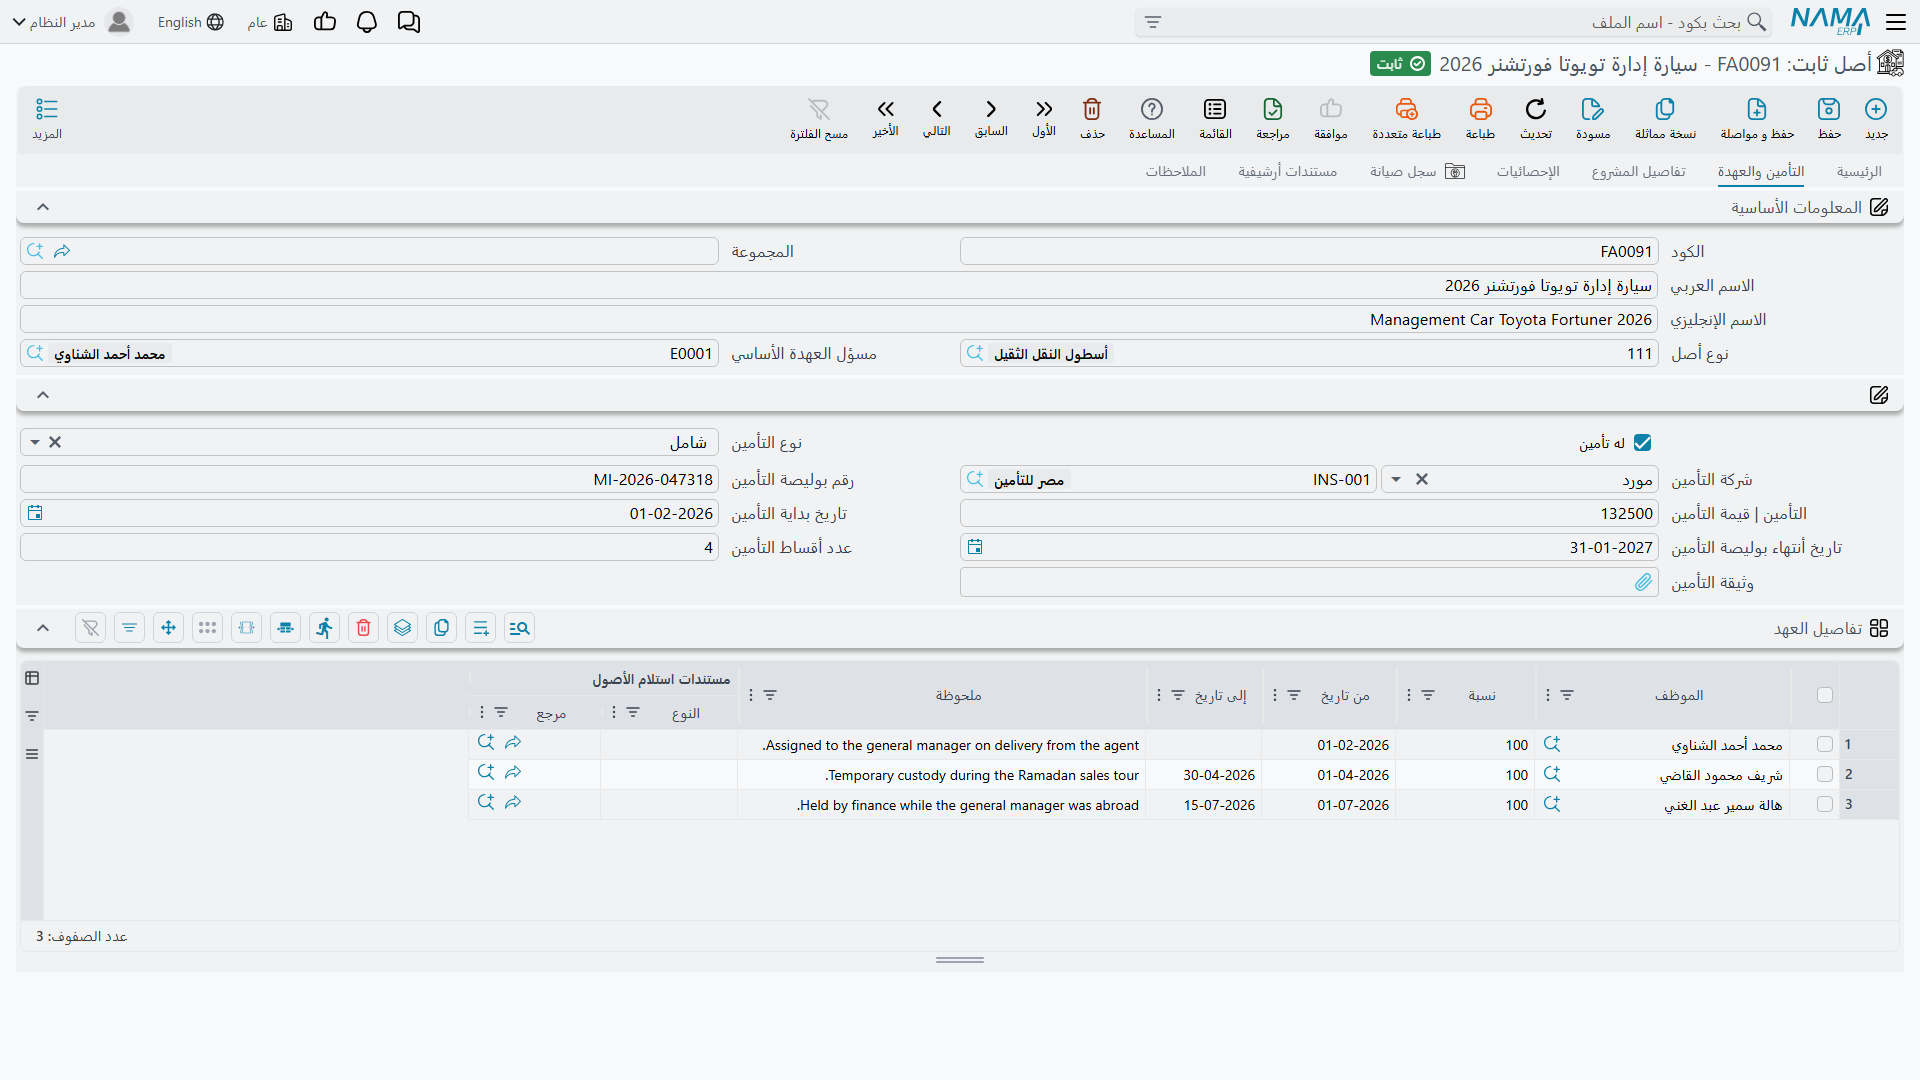Open the الملاحظات tab

point(1175,172)
